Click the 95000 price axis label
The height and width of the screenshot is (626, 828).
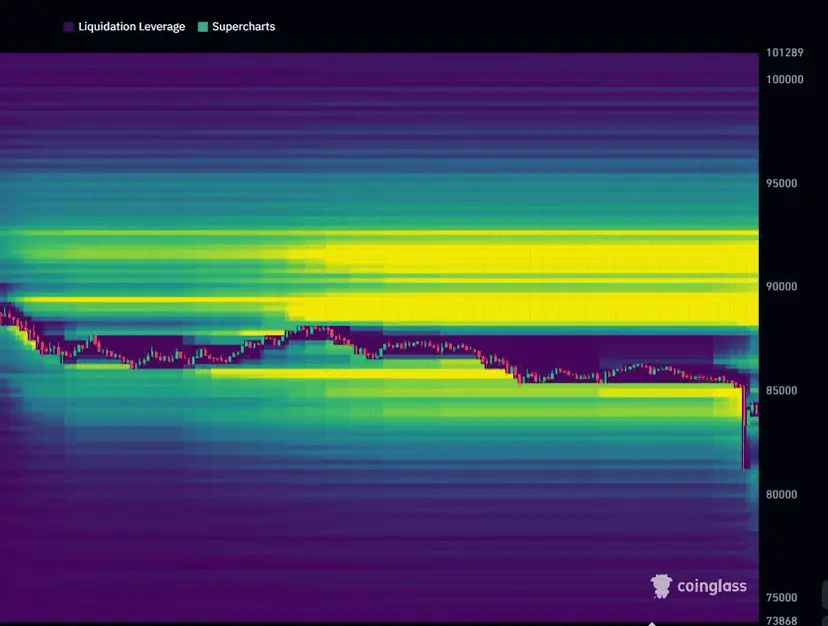782,183
